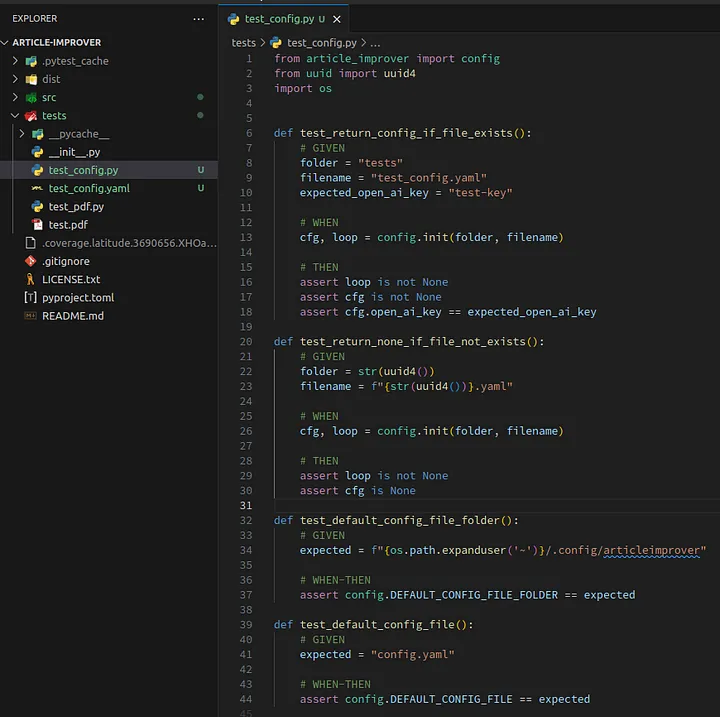The width and height of the screenshot is (720, 717).
Task: Close the test_config.py editor tab
Action: coord(337,19)
